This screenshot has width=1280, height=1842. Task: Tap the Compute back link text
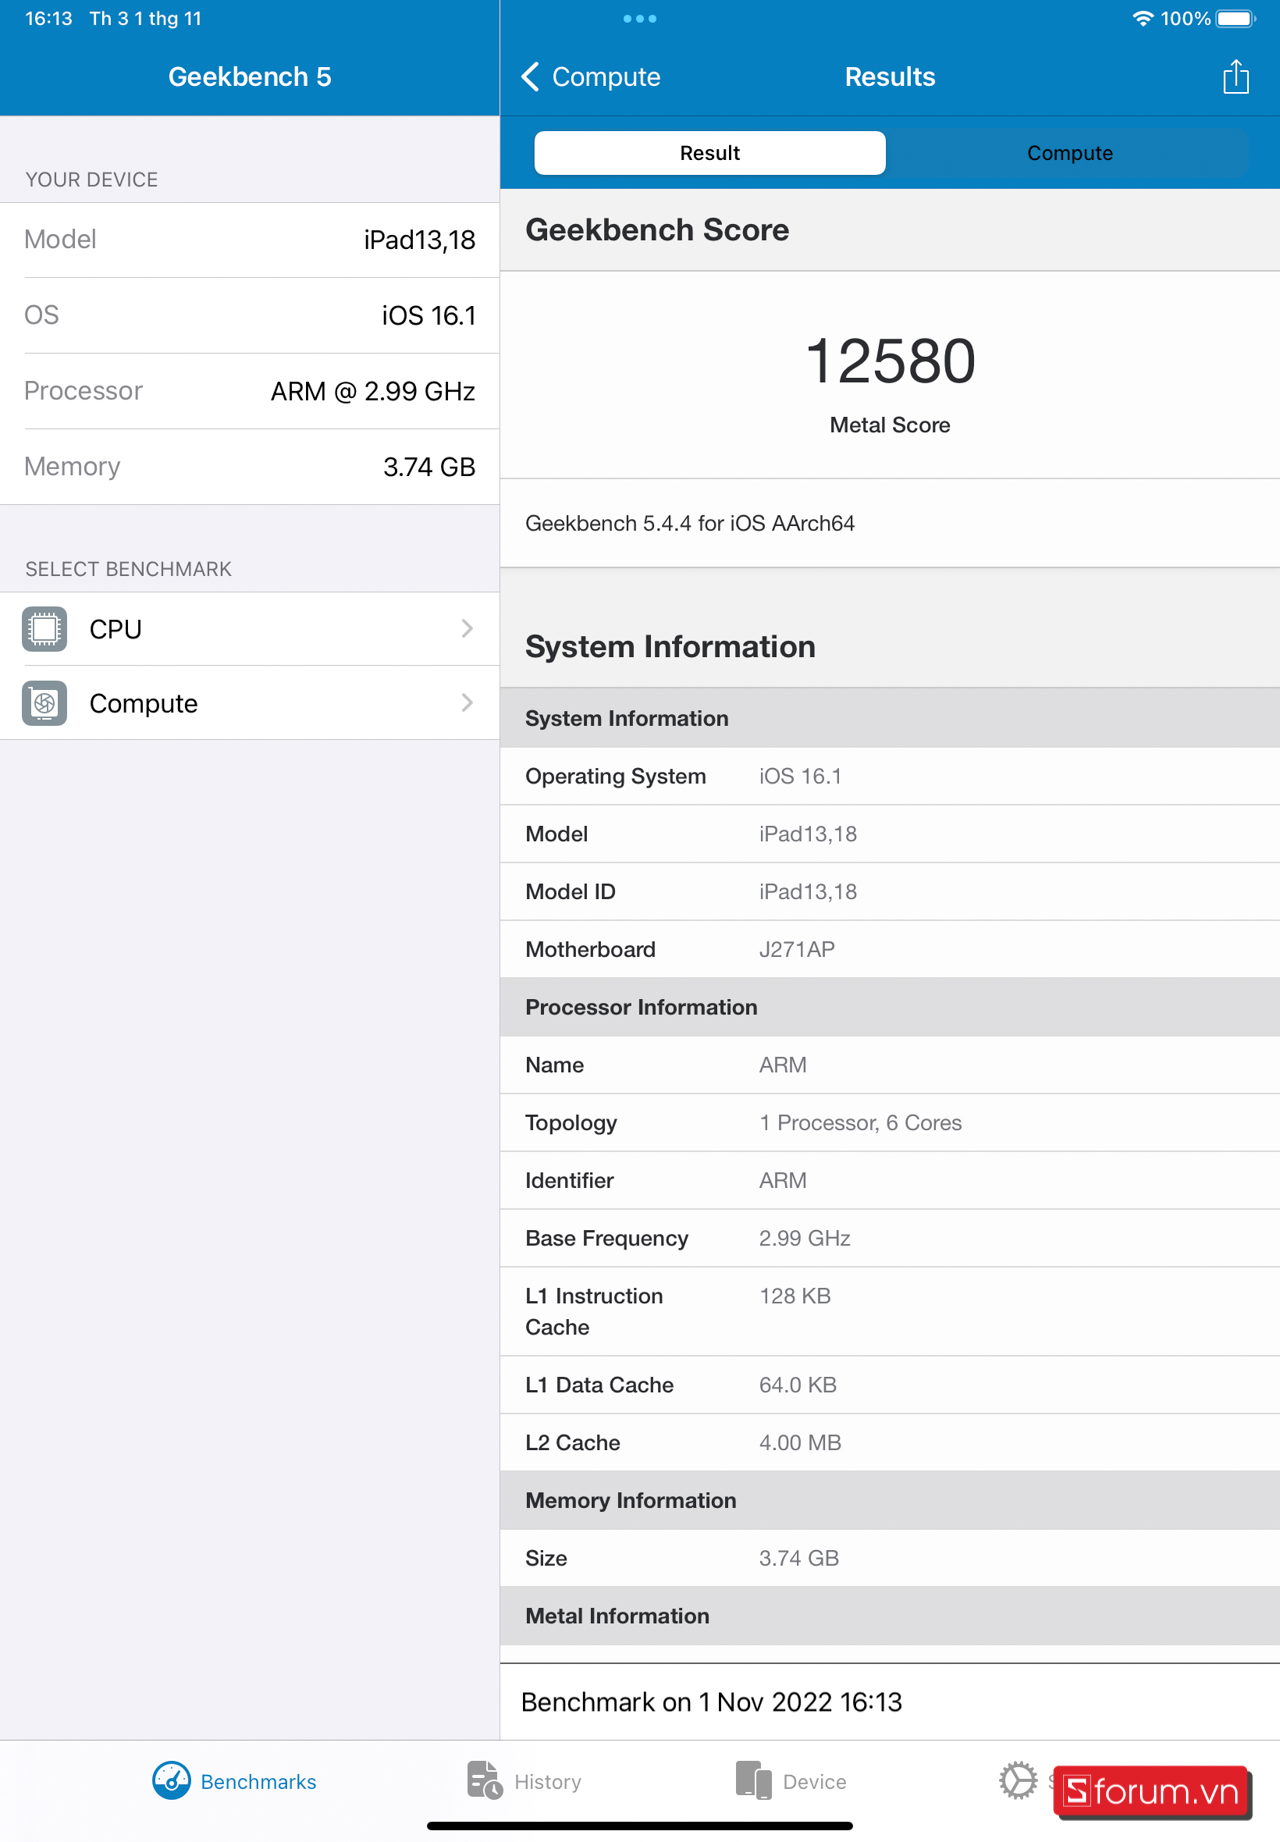click(606, 77)
